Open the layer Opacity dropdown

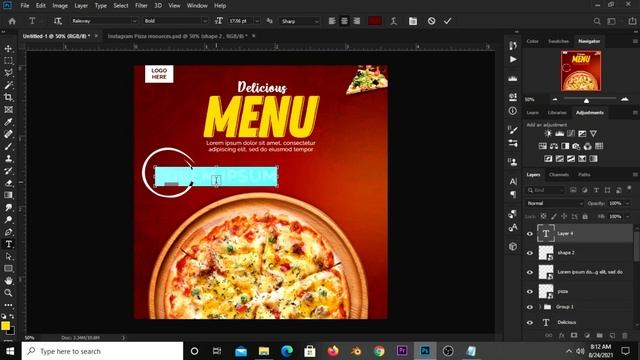(628, 203)
